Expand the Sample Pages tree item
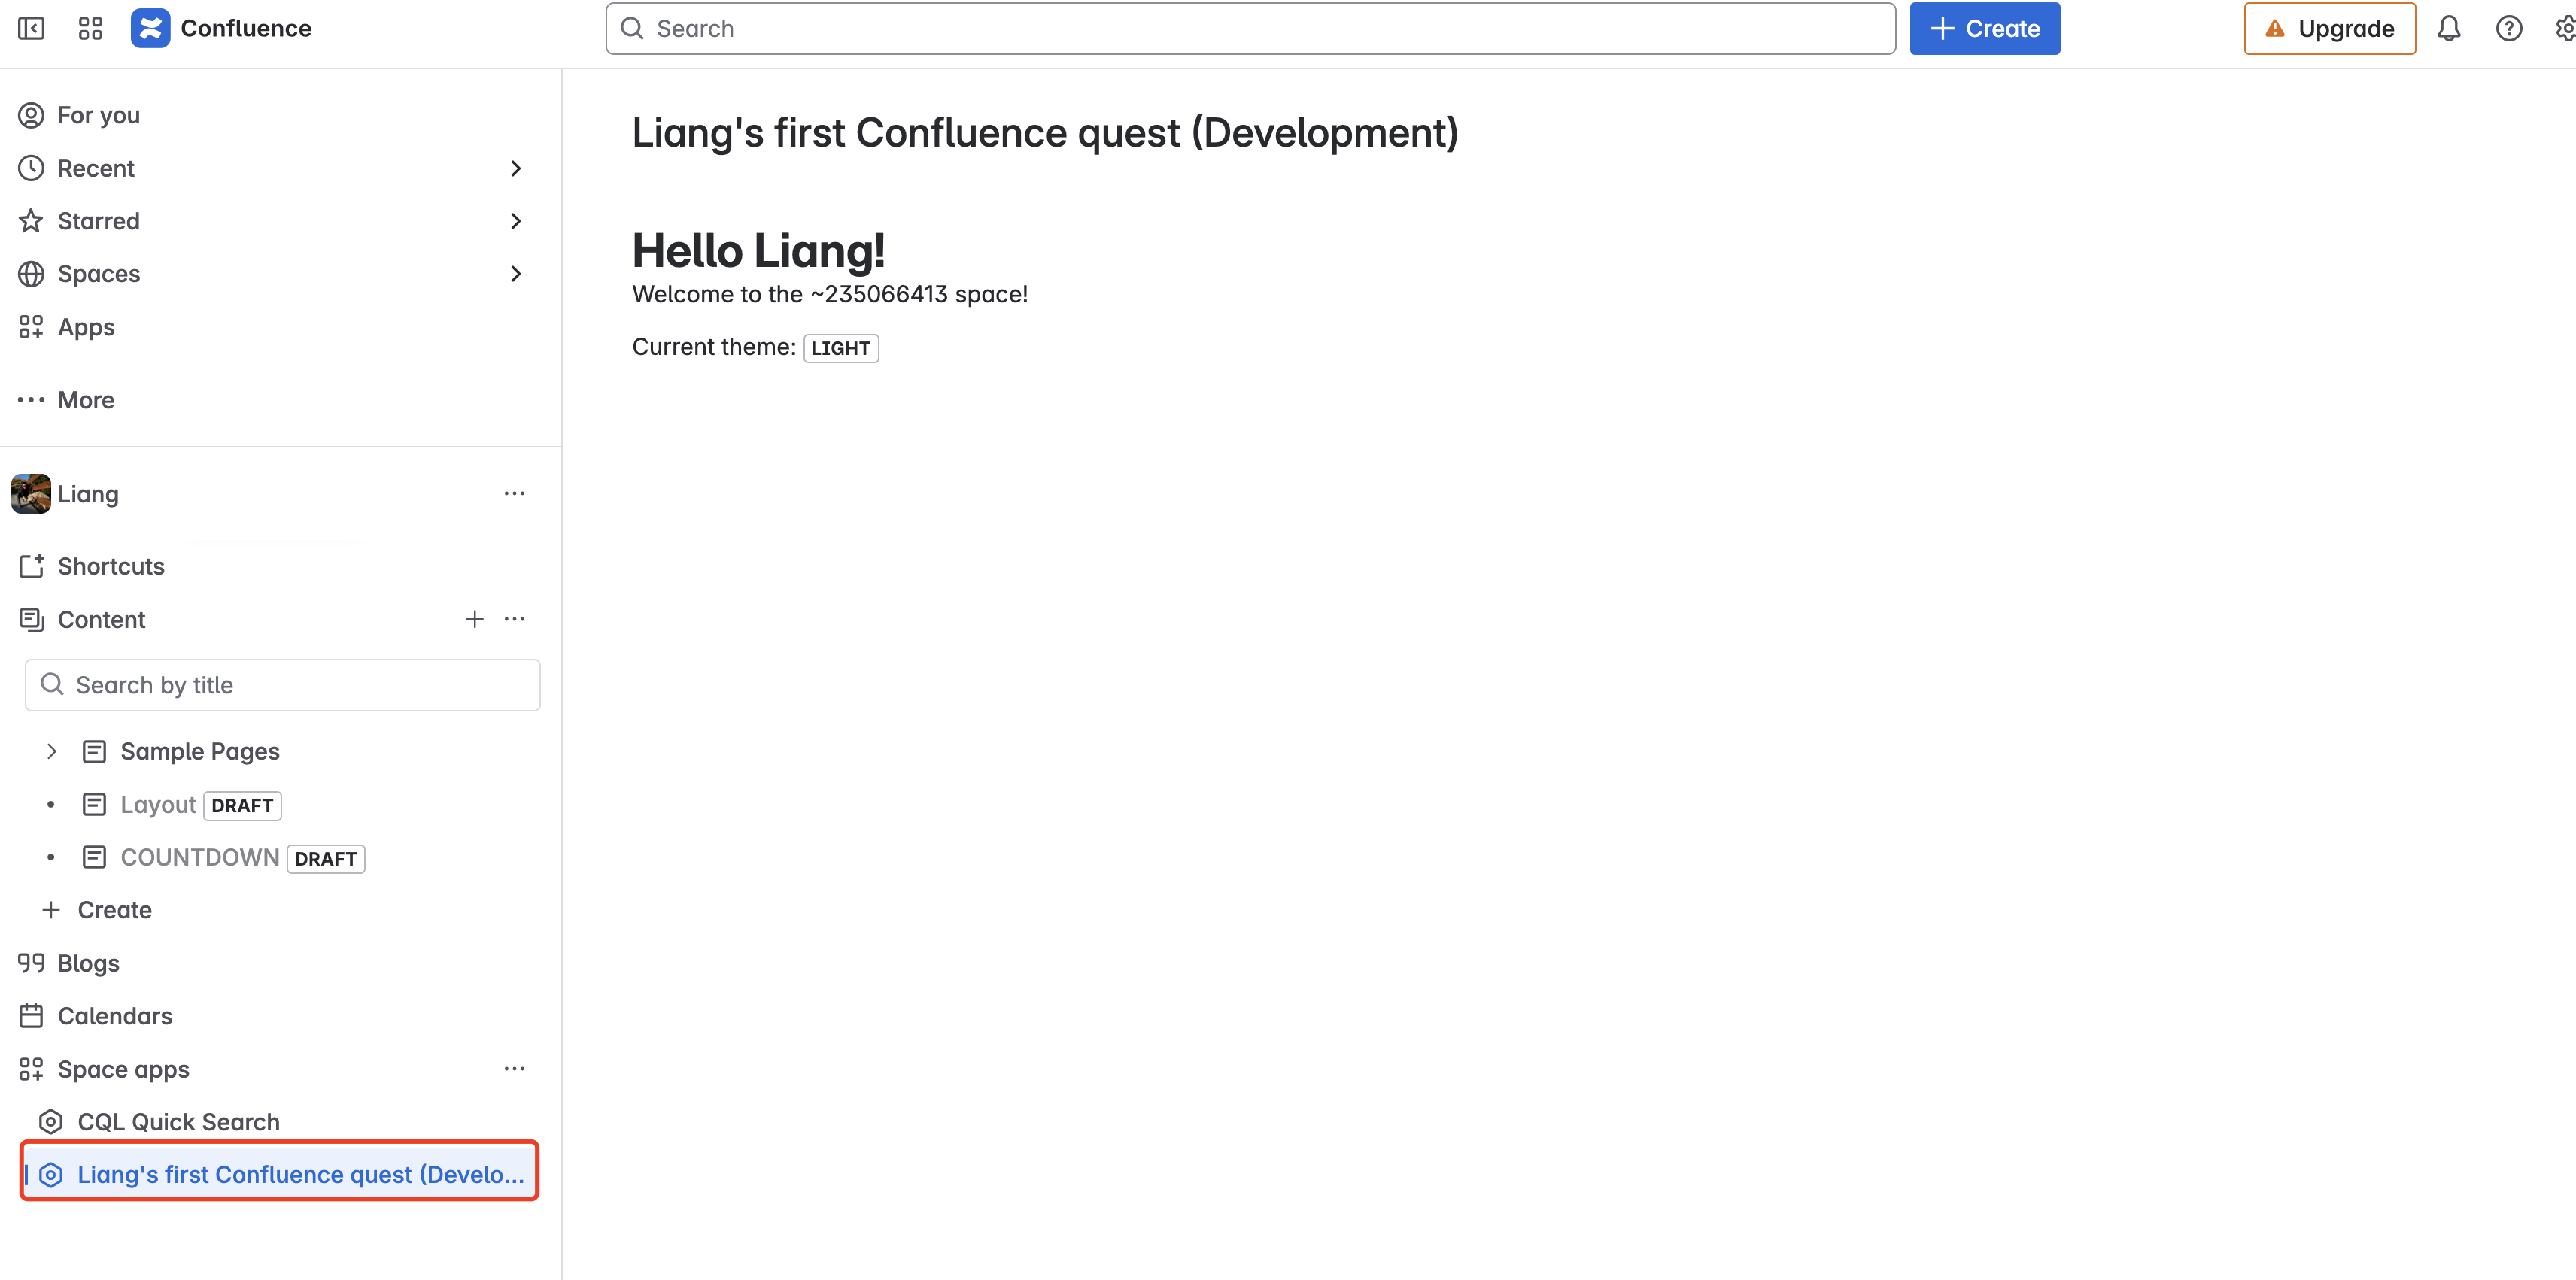The width and height of the screenshot is (2576, 1280). 52,751
